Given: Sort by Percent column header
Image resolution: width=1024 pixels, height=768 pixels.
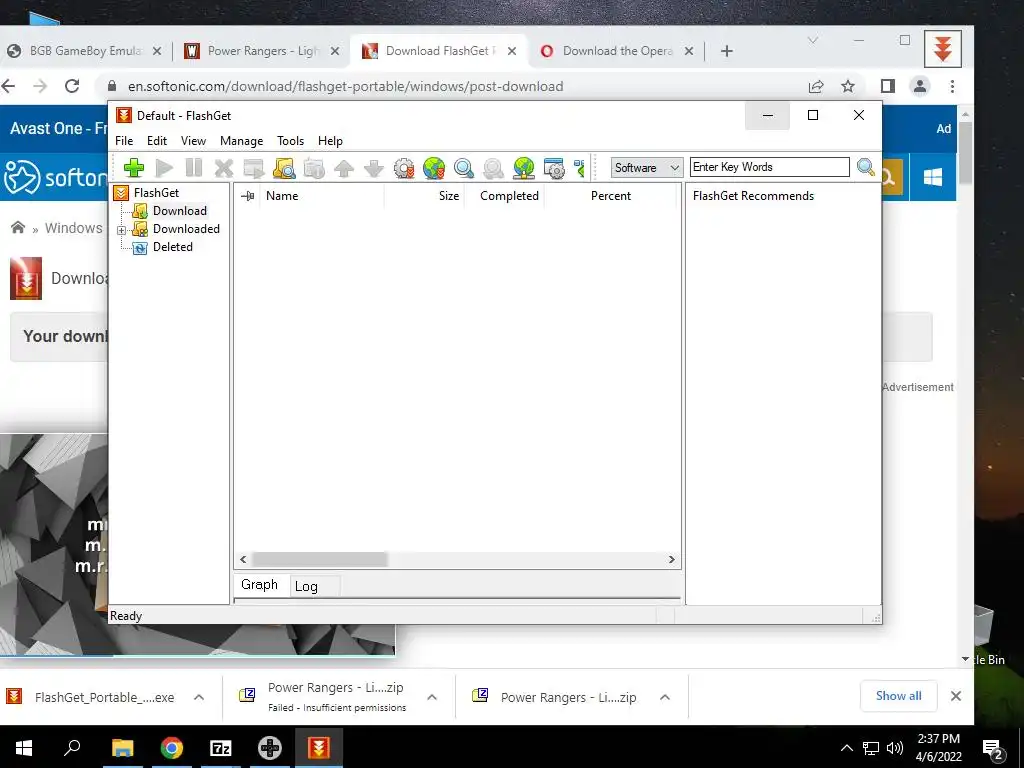Looking at the screenshot, I should click(x=611, y=195).
